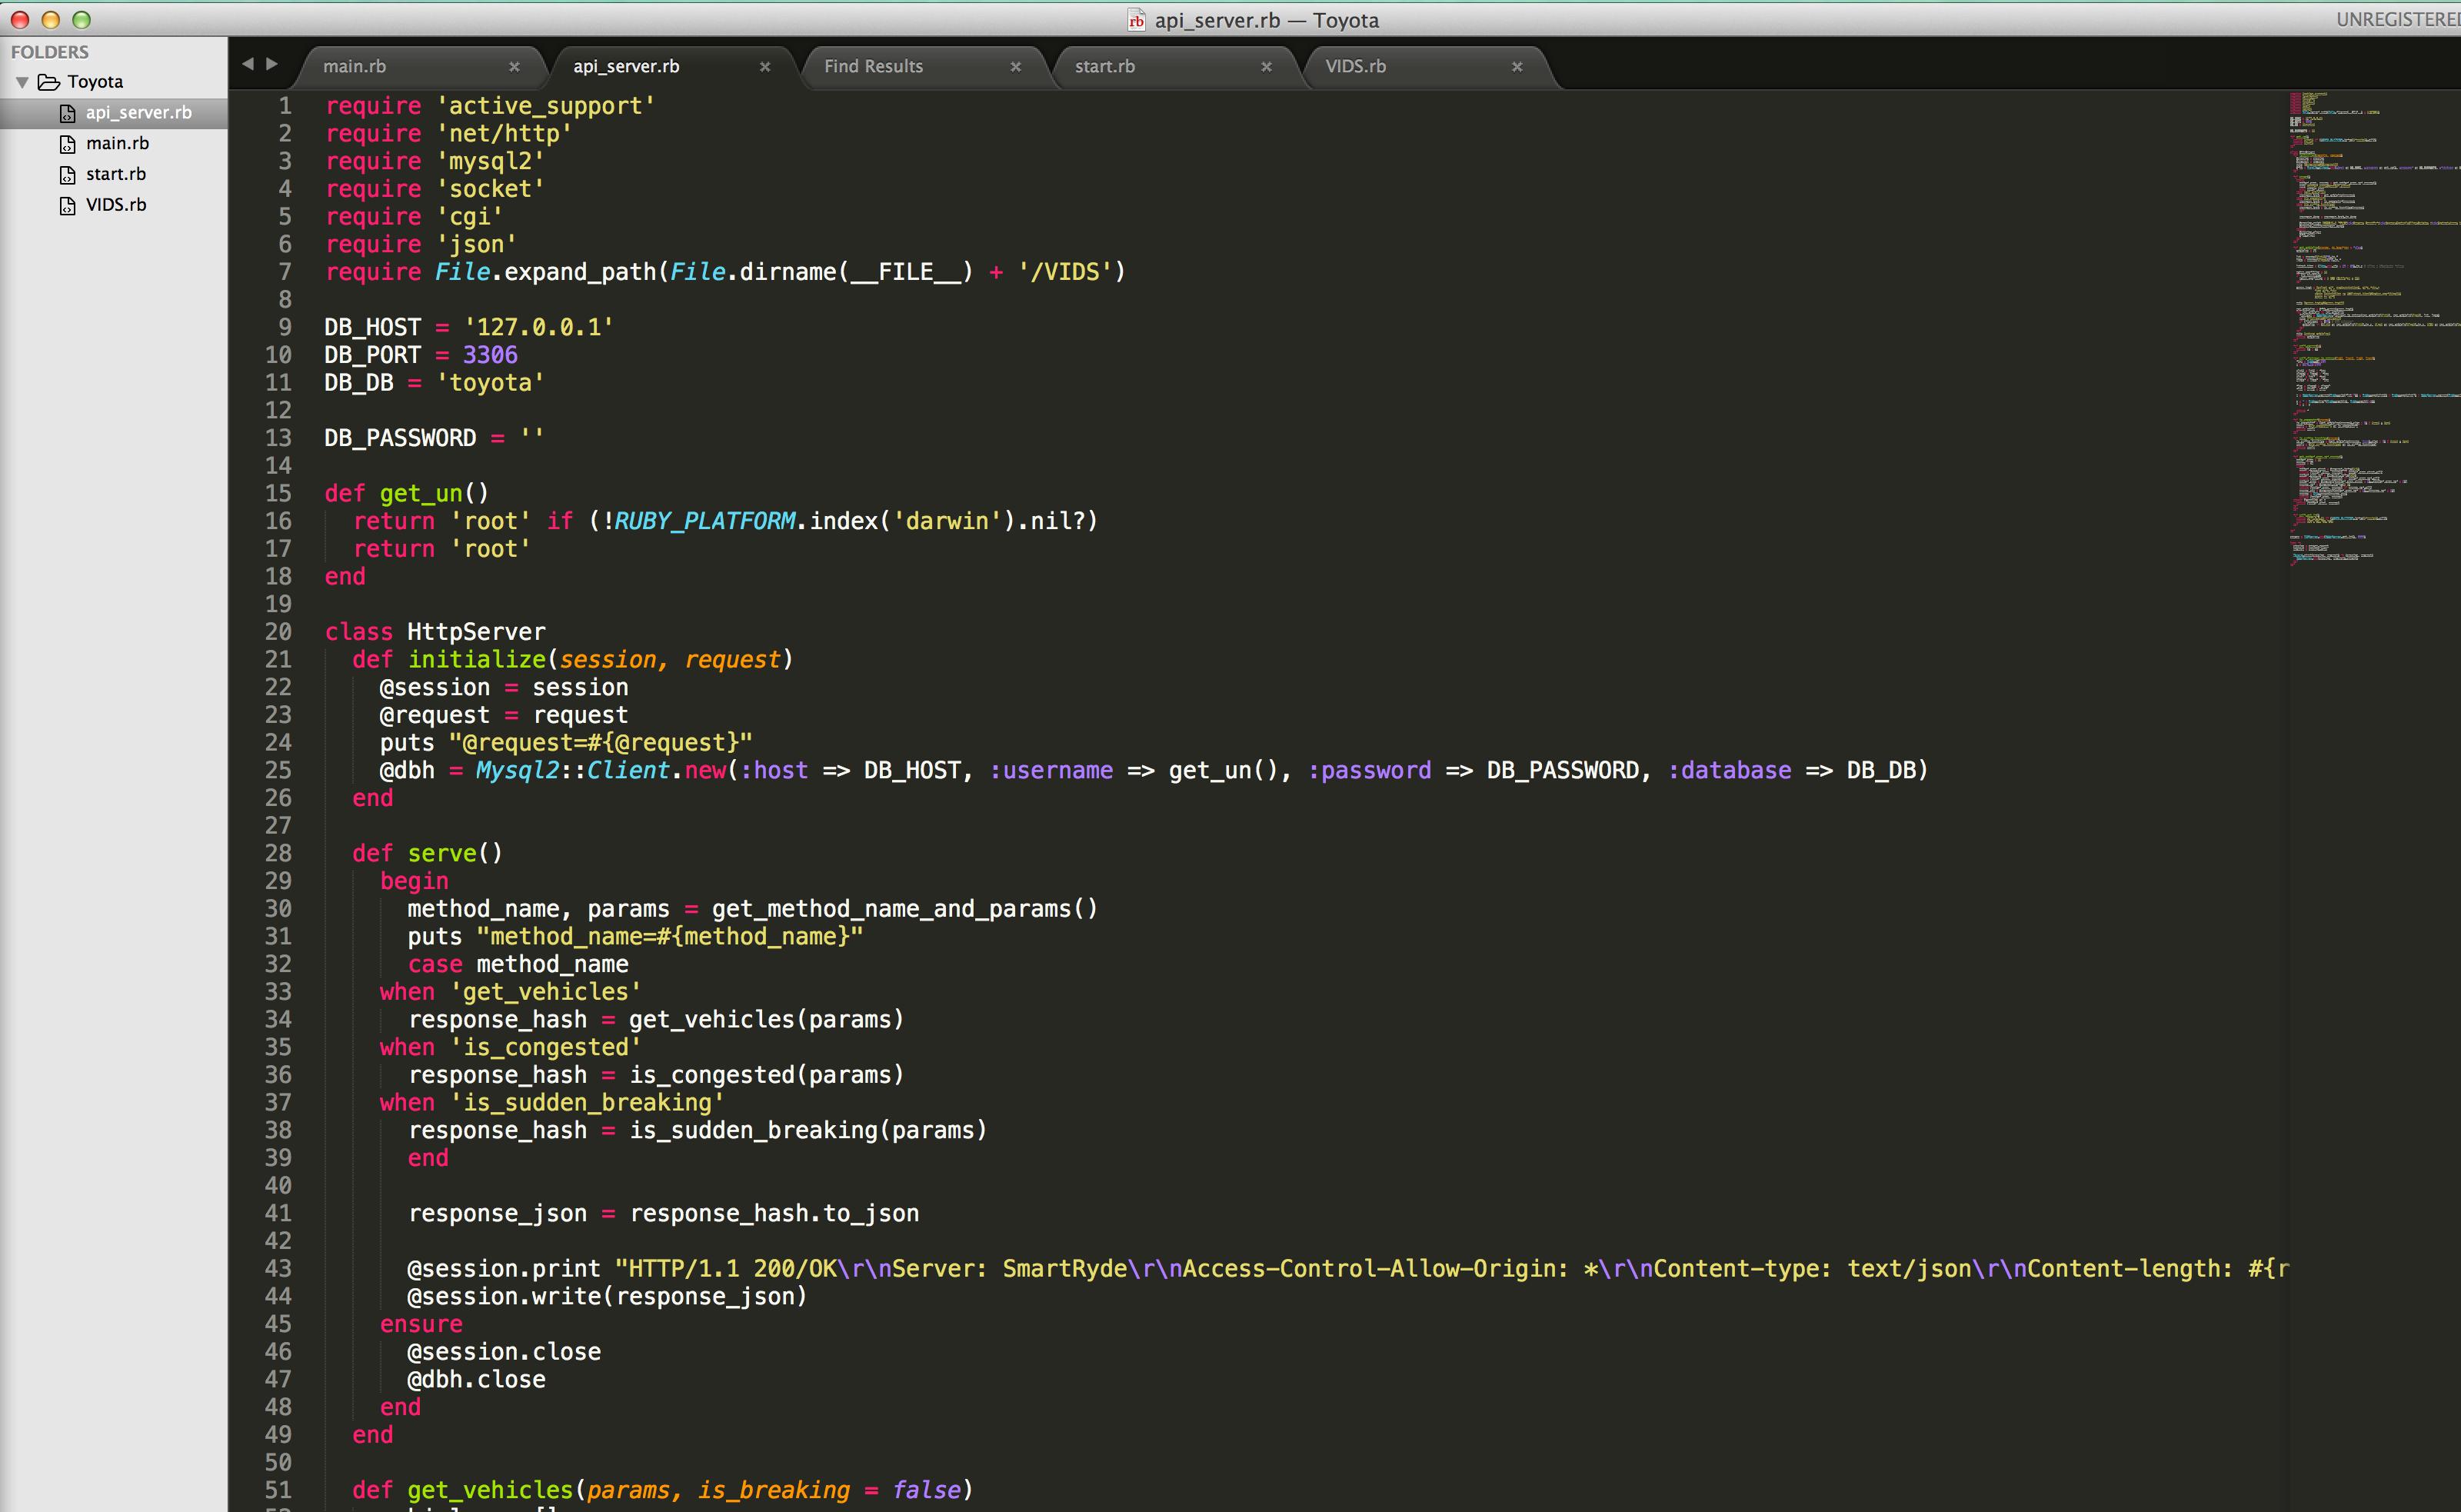
Task: Open start.rb from the folder list
Action: click(x=115, y=174)
